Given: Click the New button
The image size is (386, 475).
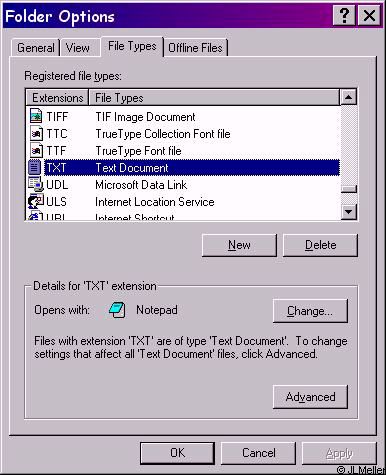Looking at the screenshot, I should click(239, 245).
